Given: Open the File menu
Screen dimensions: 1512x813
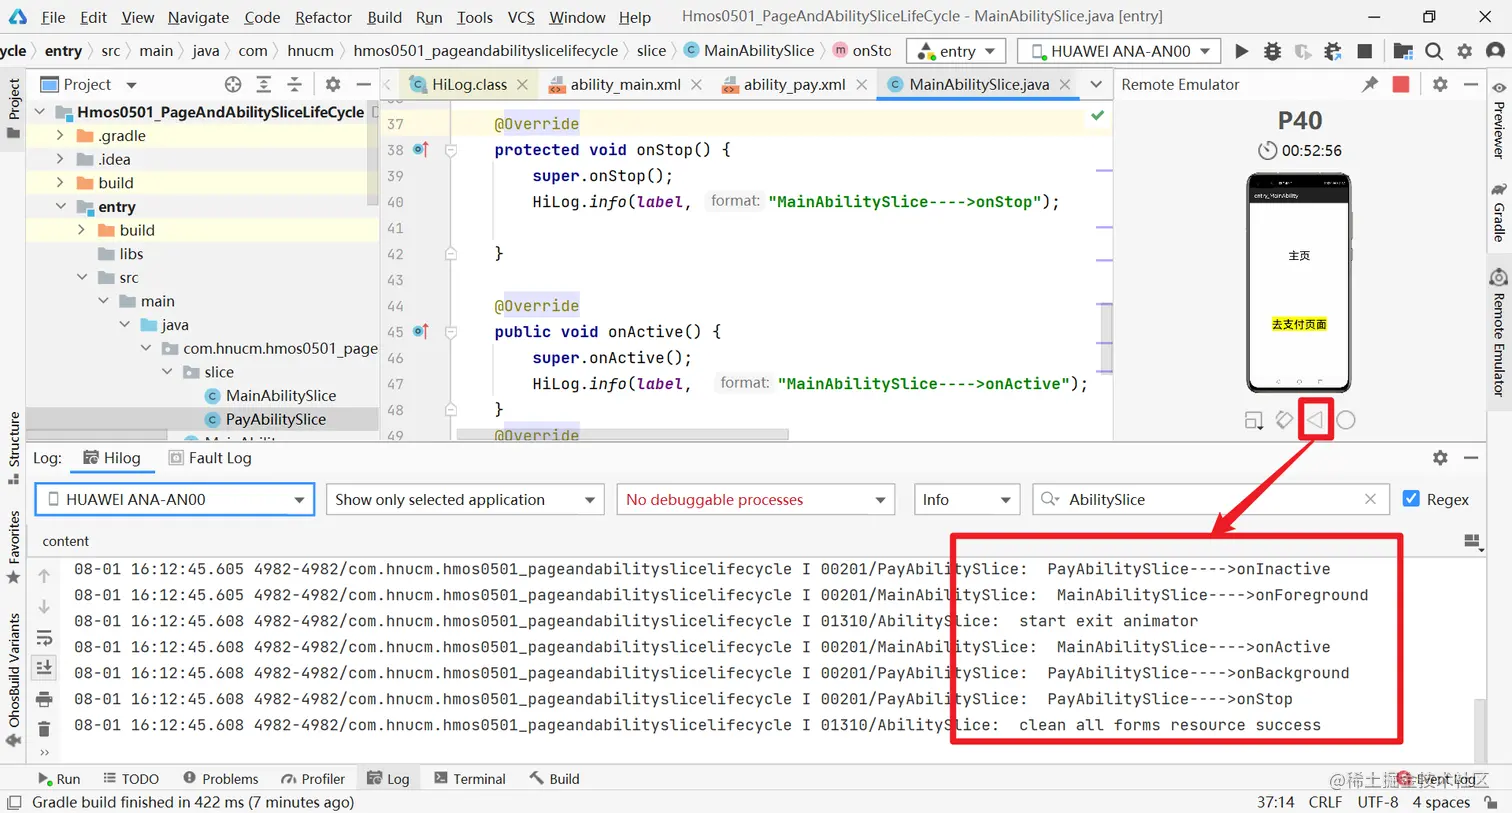Looking at the screenshot, I should click(x=53, y=17).
